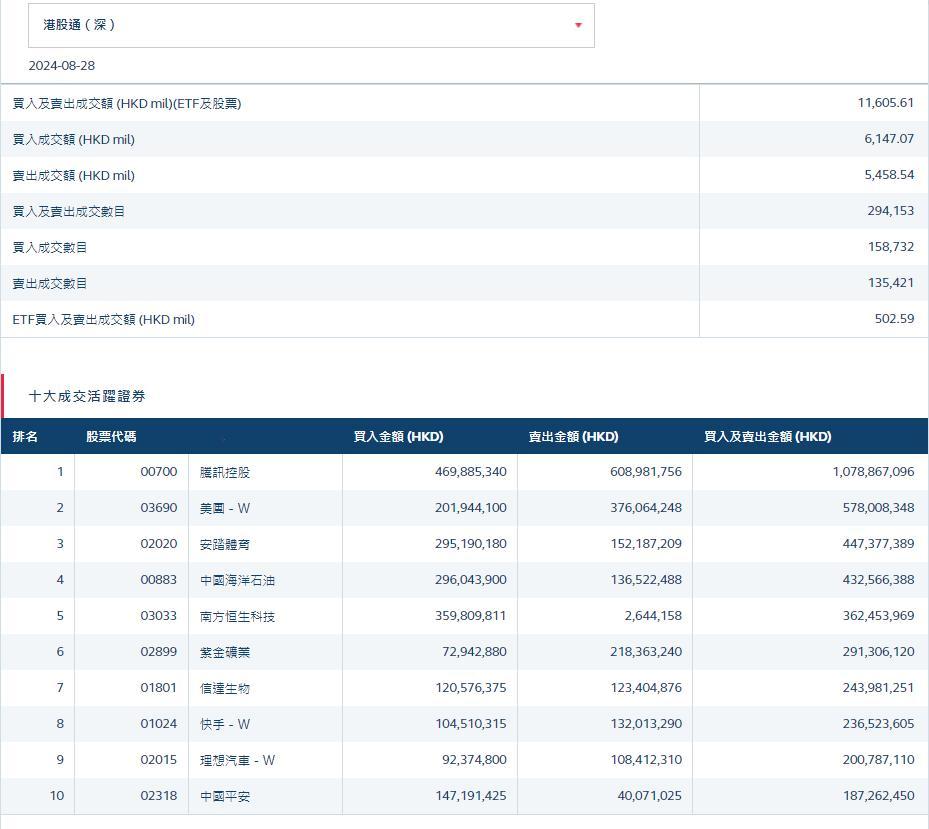The image size is (929, 829).
Task: Click the 股票代碼 column header
Action: click(x=111, y=437)
